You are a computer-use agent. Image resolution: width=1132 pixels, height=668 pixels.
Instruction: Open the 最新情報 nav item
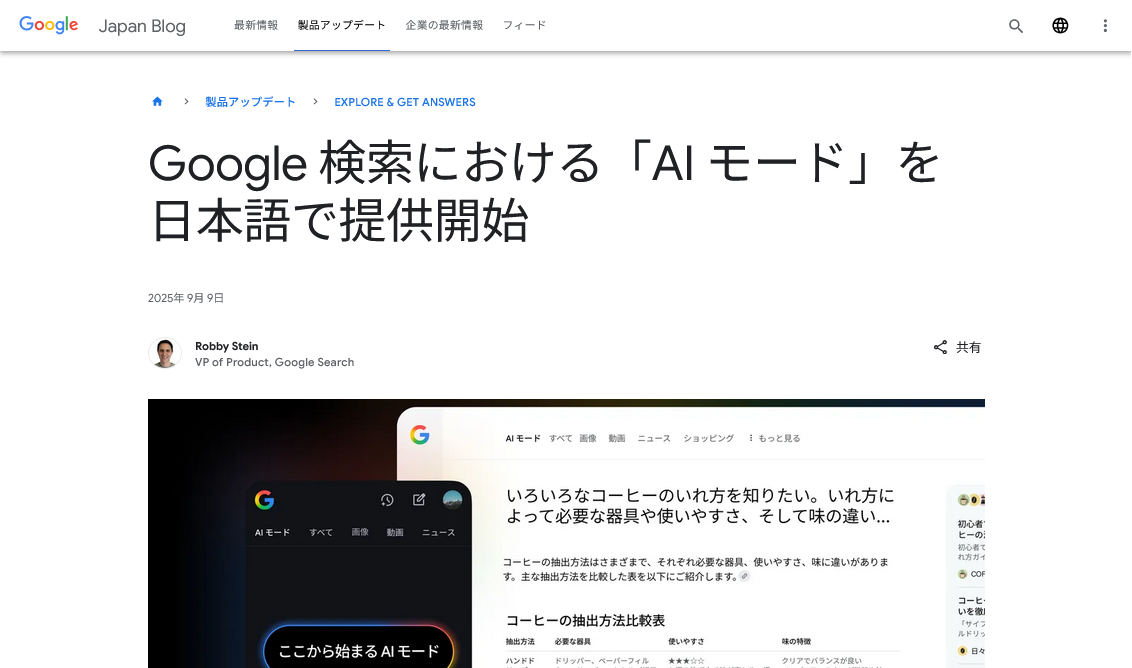pos(256,25)
